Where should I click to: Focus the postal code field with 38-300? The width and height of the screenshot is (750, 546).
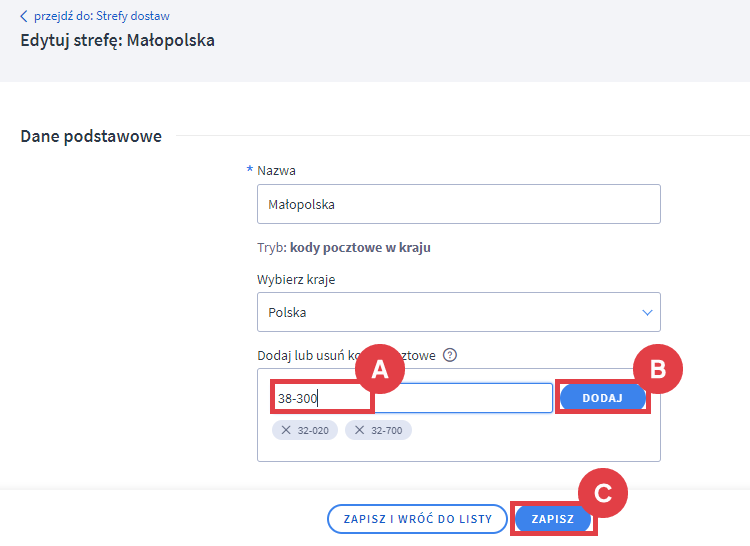[322, 398]
